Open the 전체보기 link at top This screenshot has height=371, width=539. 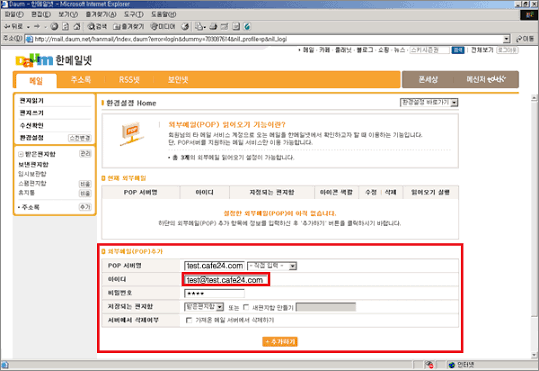click(x=482, y=50)
